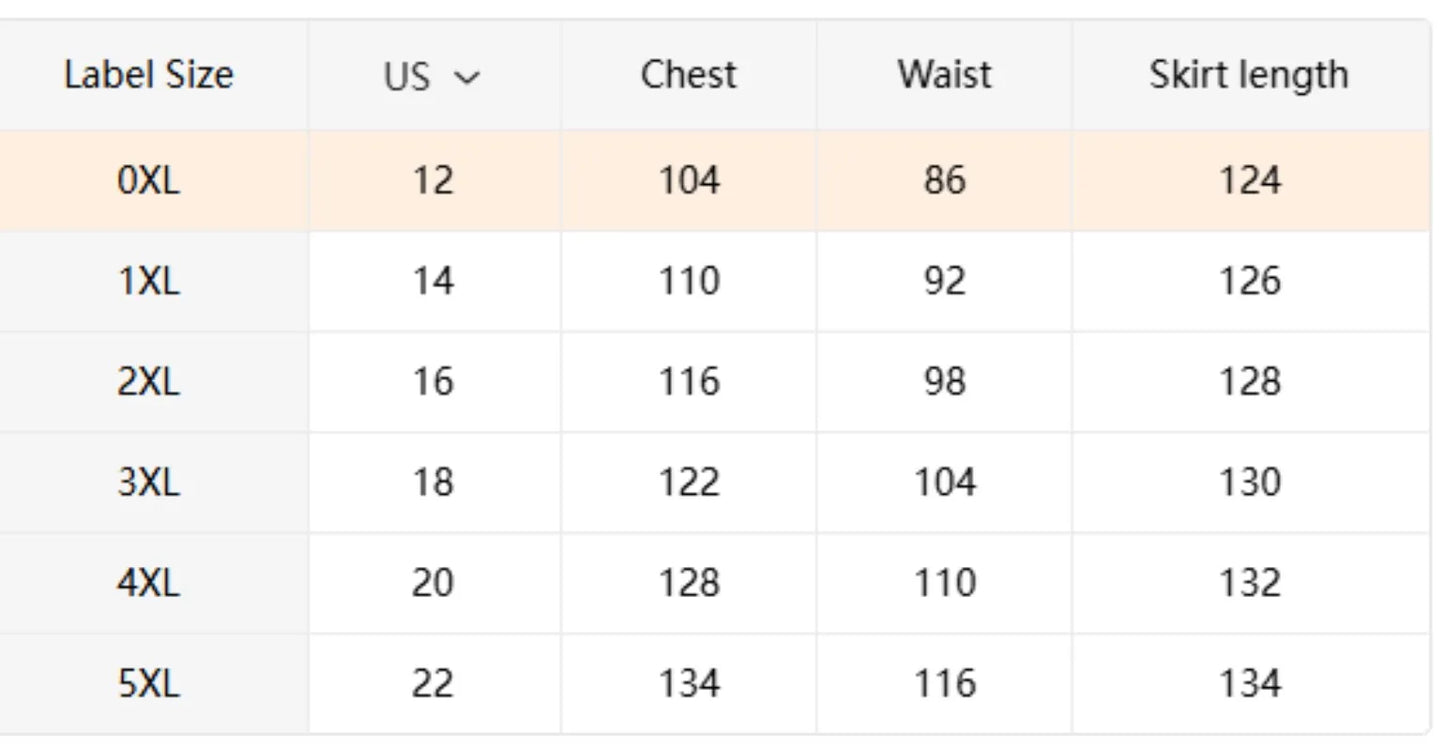Click skirt length value 130
Screen dimensions: 1445x751
coord(1249,483)
